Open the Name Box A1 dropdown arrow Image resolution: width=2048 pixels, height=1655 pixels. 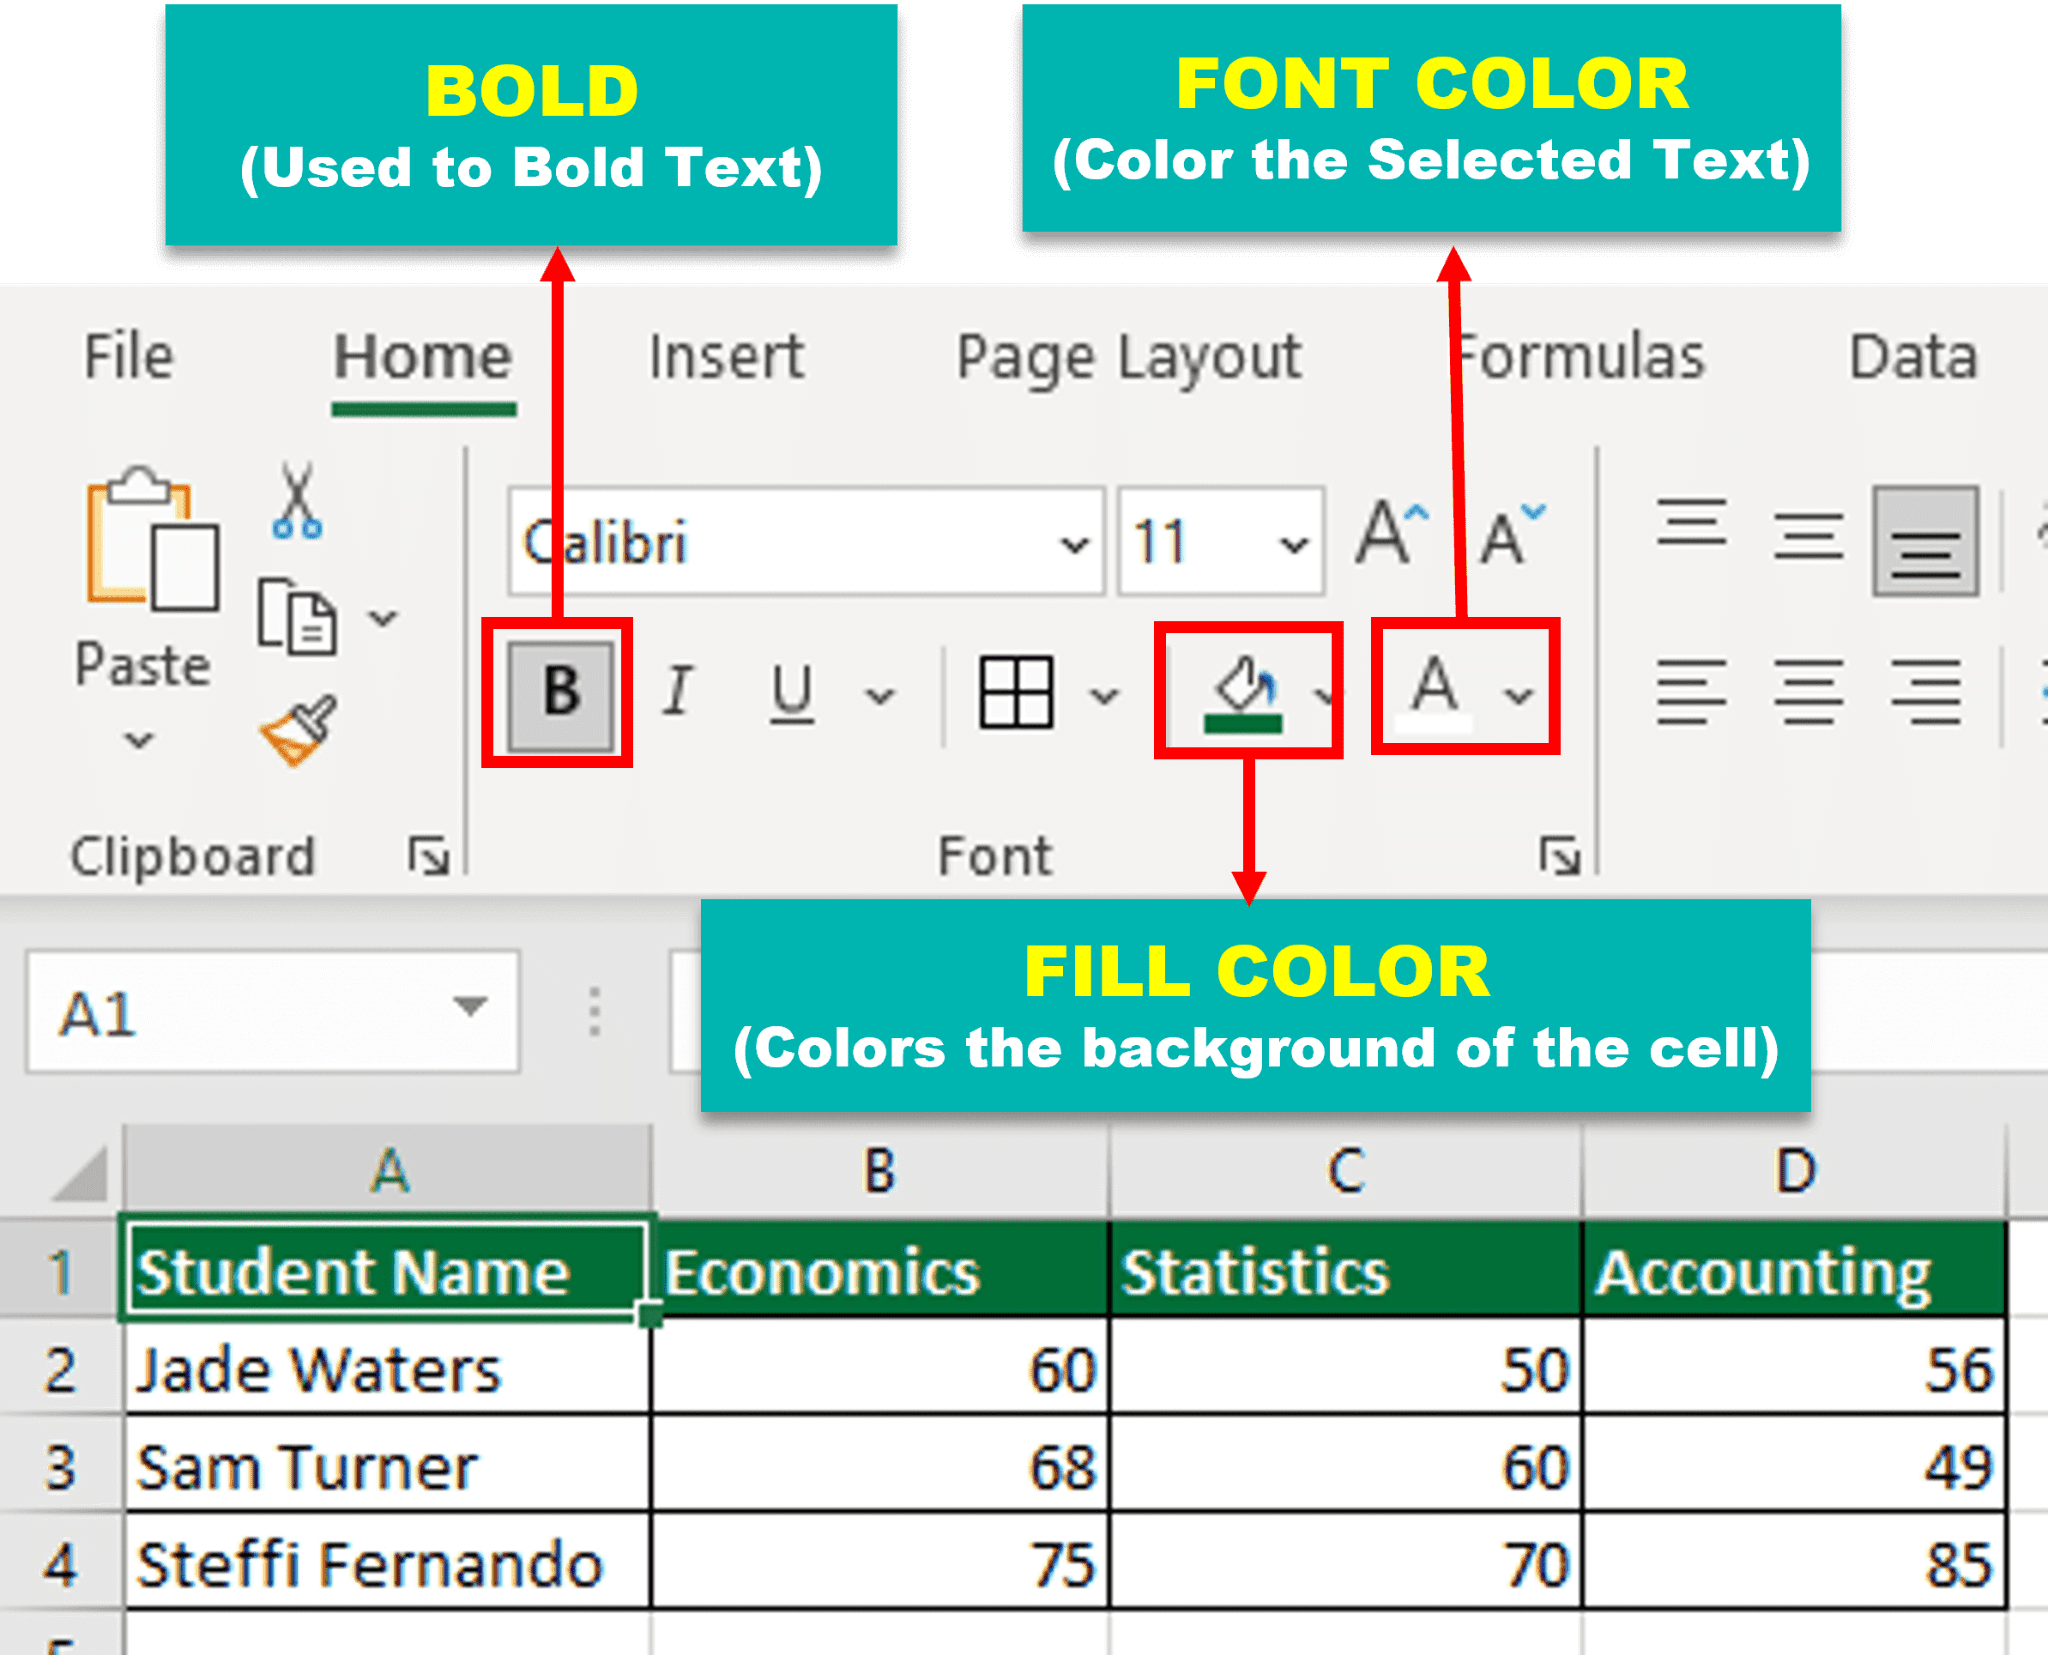pos(469,1005)
